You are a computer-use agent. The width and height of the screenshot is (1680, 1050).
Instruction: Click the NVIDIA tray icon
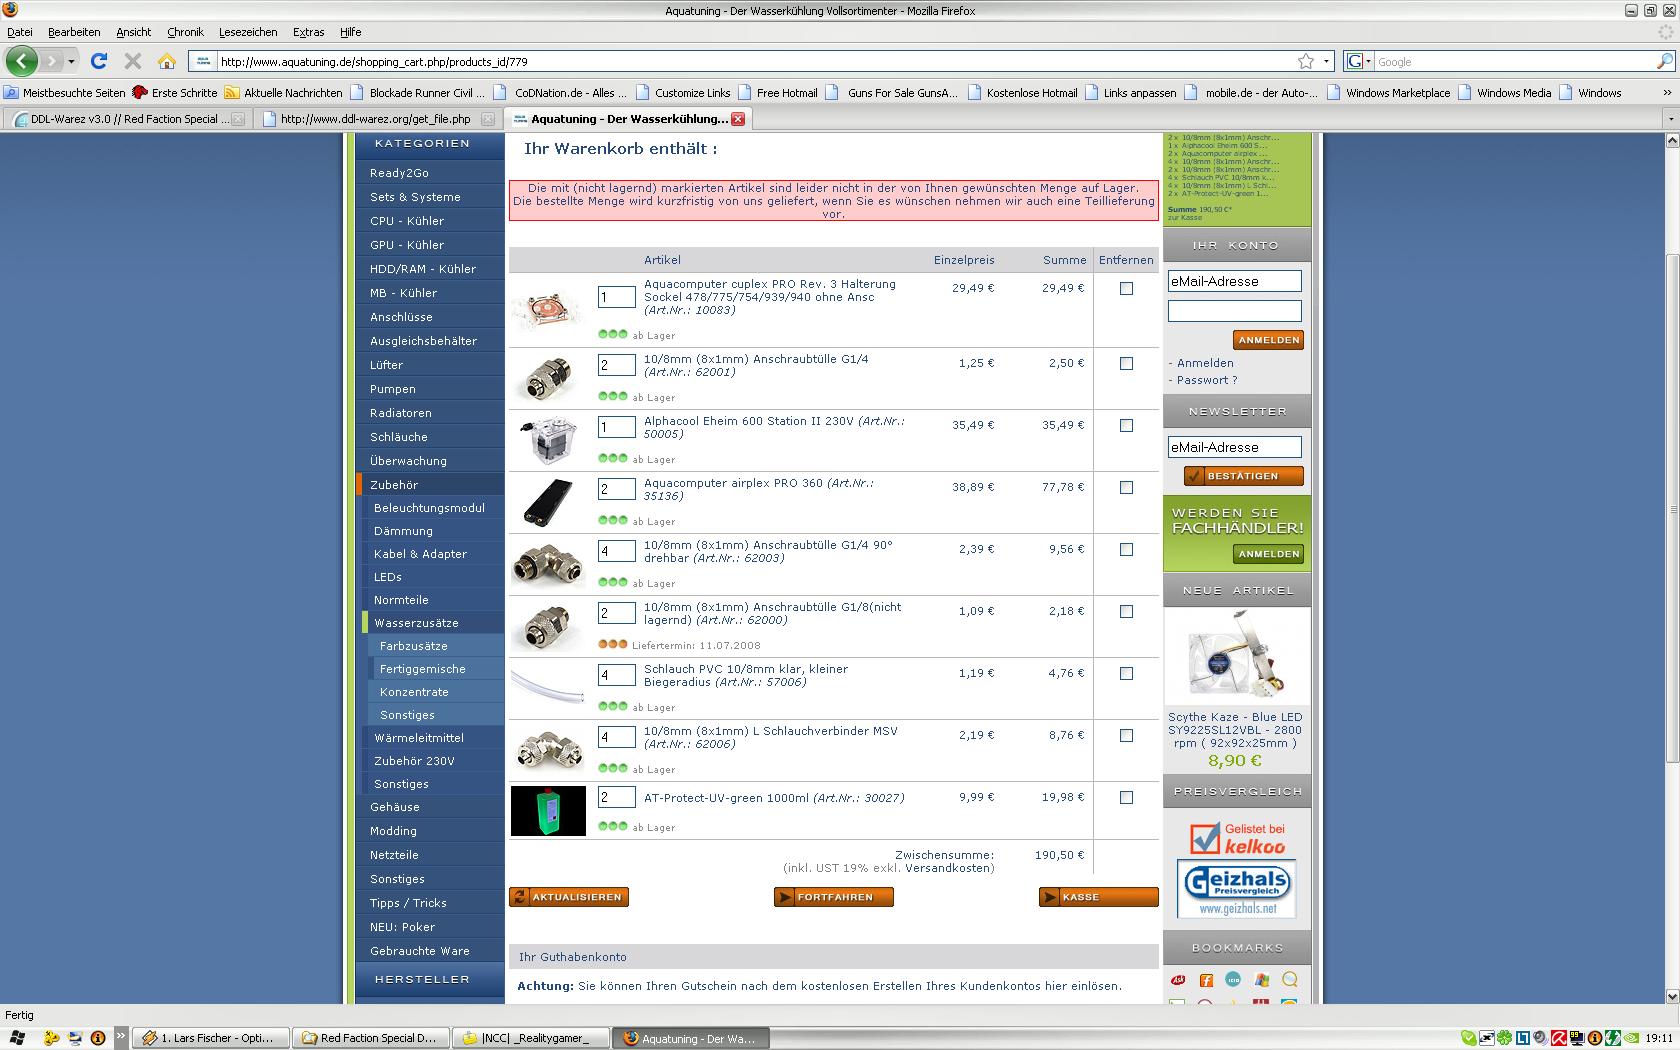click(x=1631, y=1038)
